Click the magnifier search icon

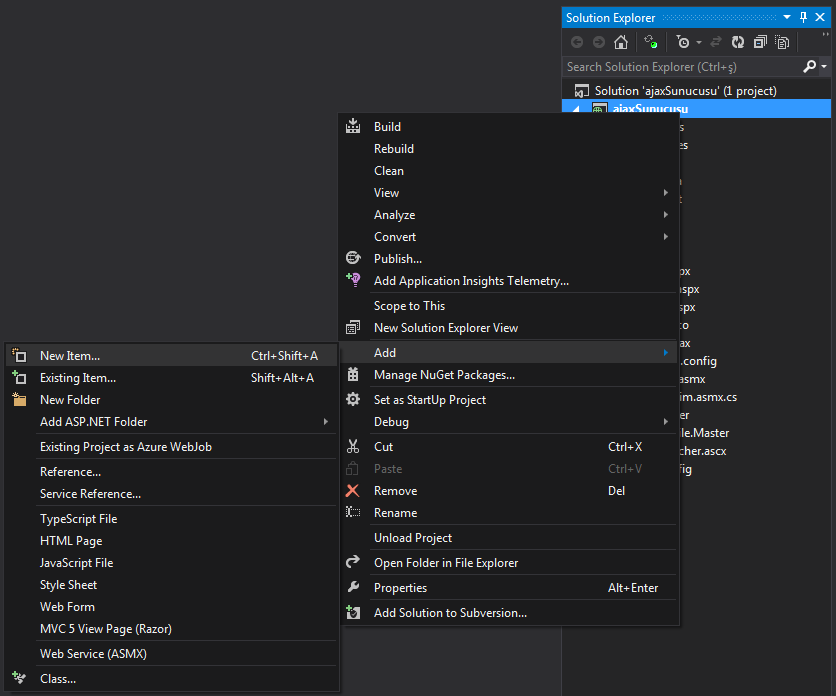click(x=809, y=67)
